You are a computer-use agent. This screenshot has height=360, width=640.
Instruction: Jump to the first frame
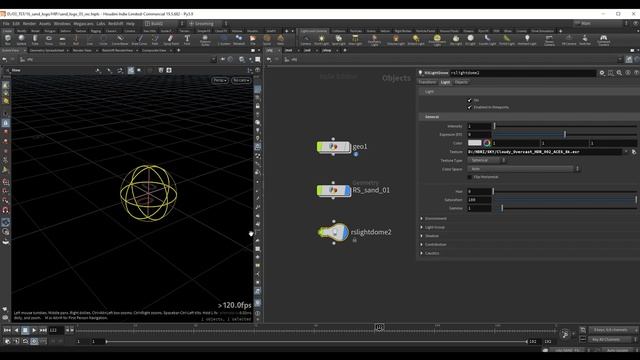coord(7,330)
